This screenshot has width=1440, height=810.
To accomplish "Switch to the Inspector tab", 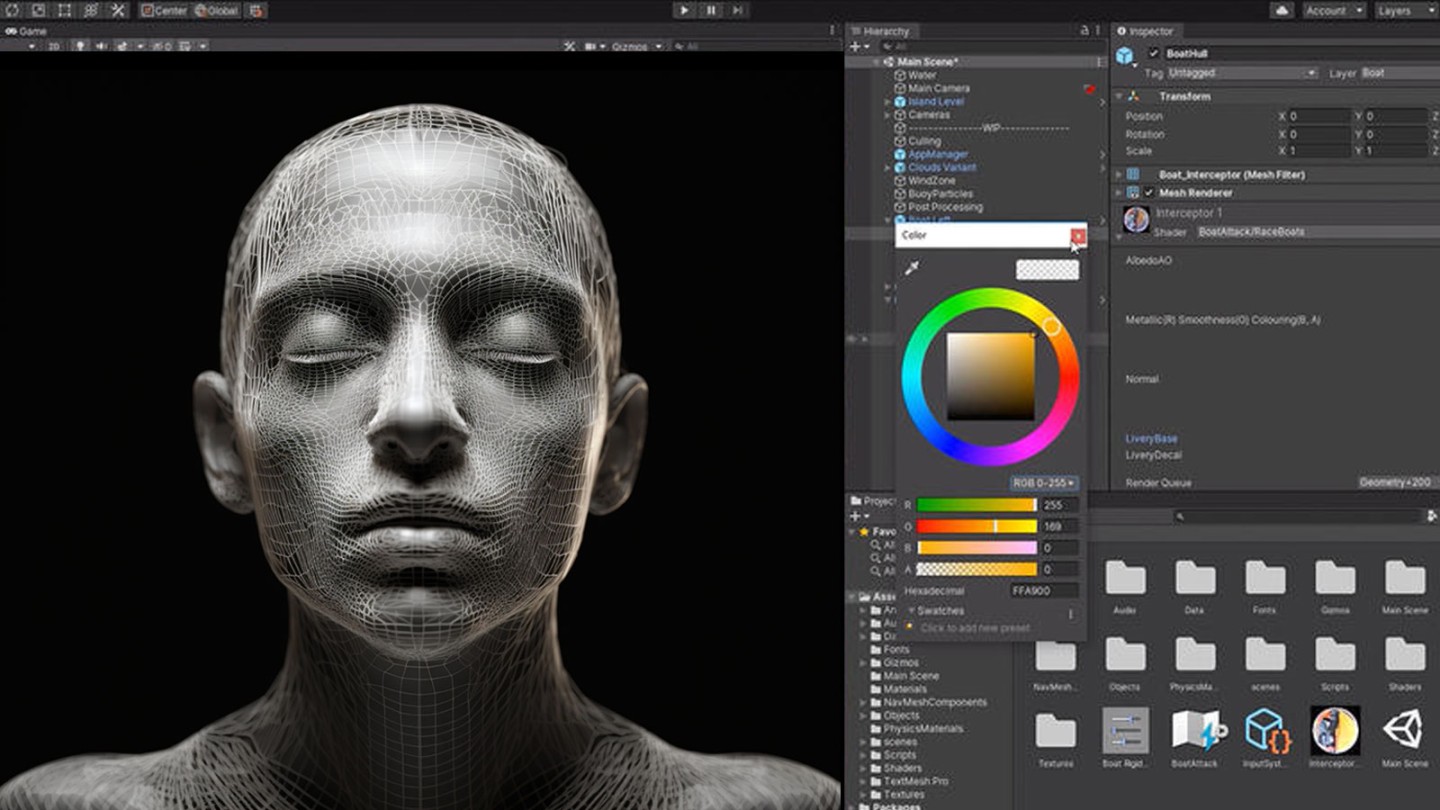I will pos(1145,31).
